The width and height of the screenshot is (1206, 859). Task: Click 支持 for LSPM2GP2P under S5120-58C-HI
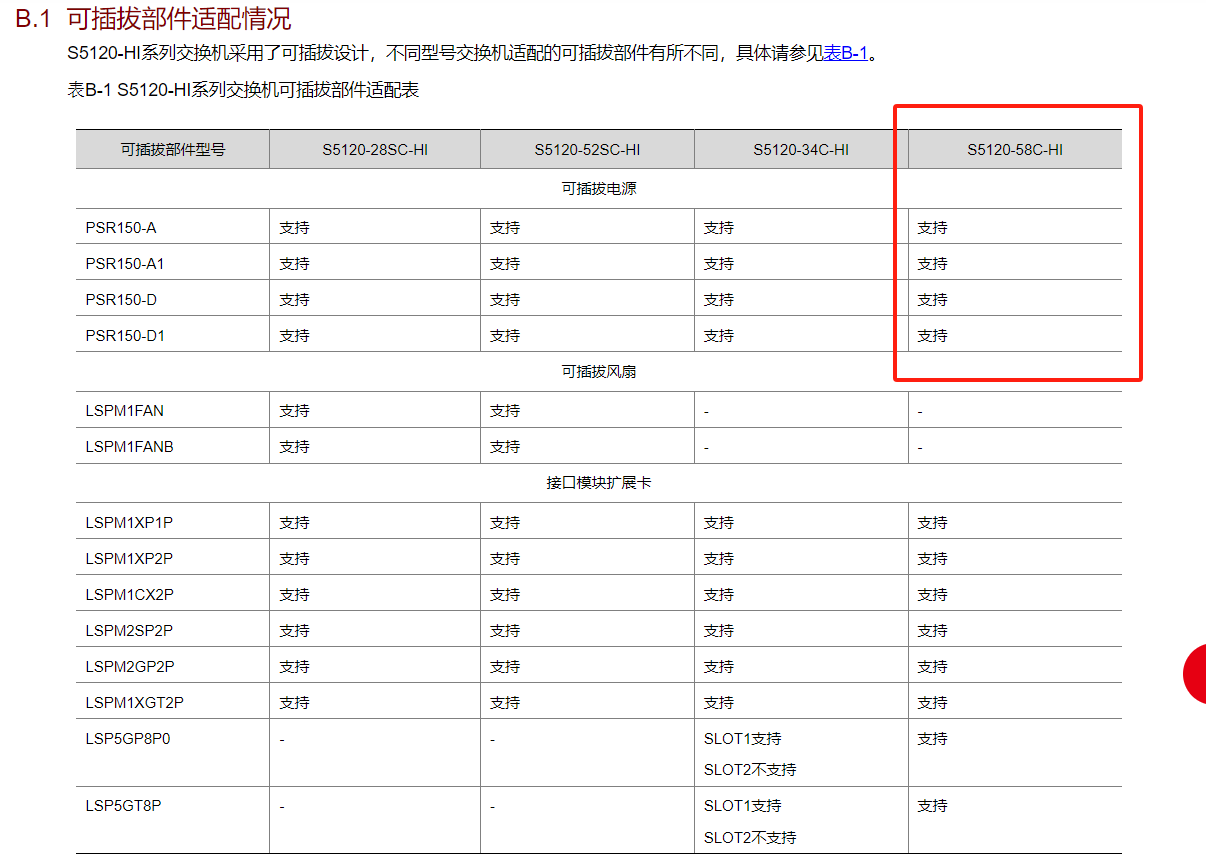point(932,667)
